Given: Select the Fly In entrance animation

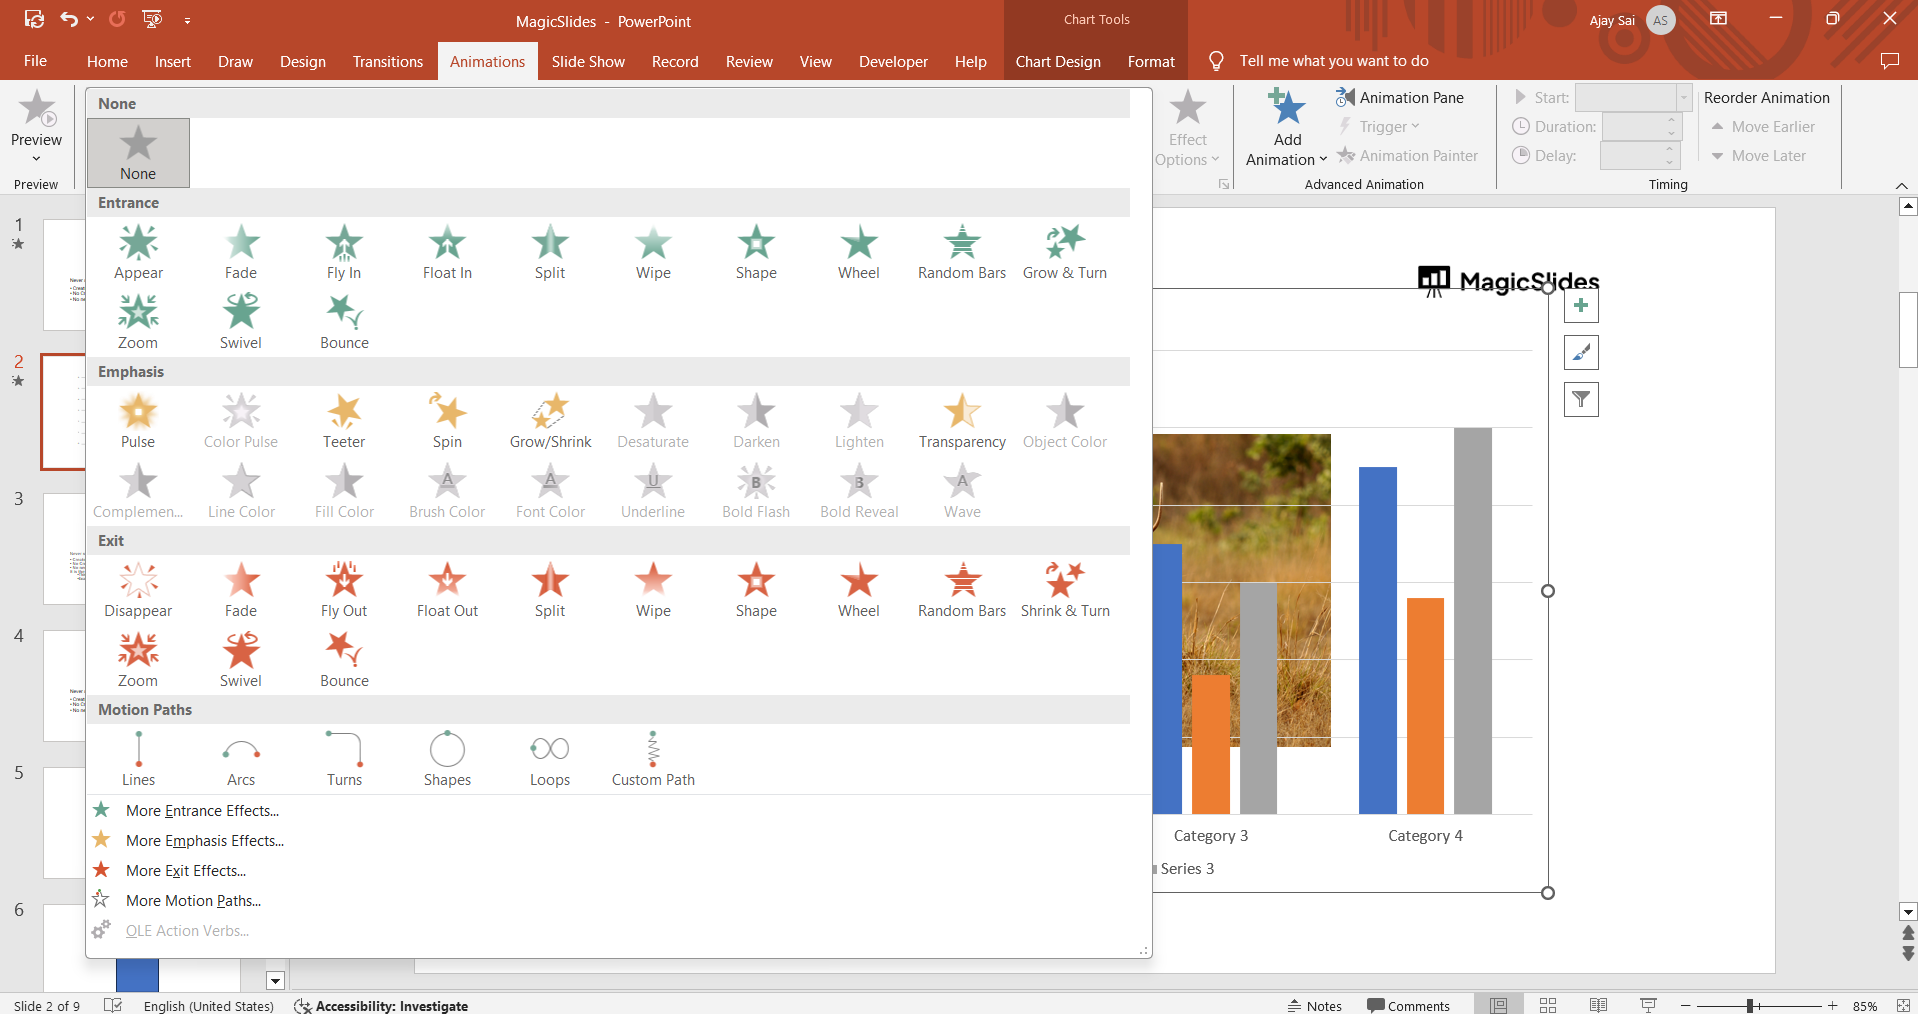Looking at the screenshot, I should [x=343, y=252].
